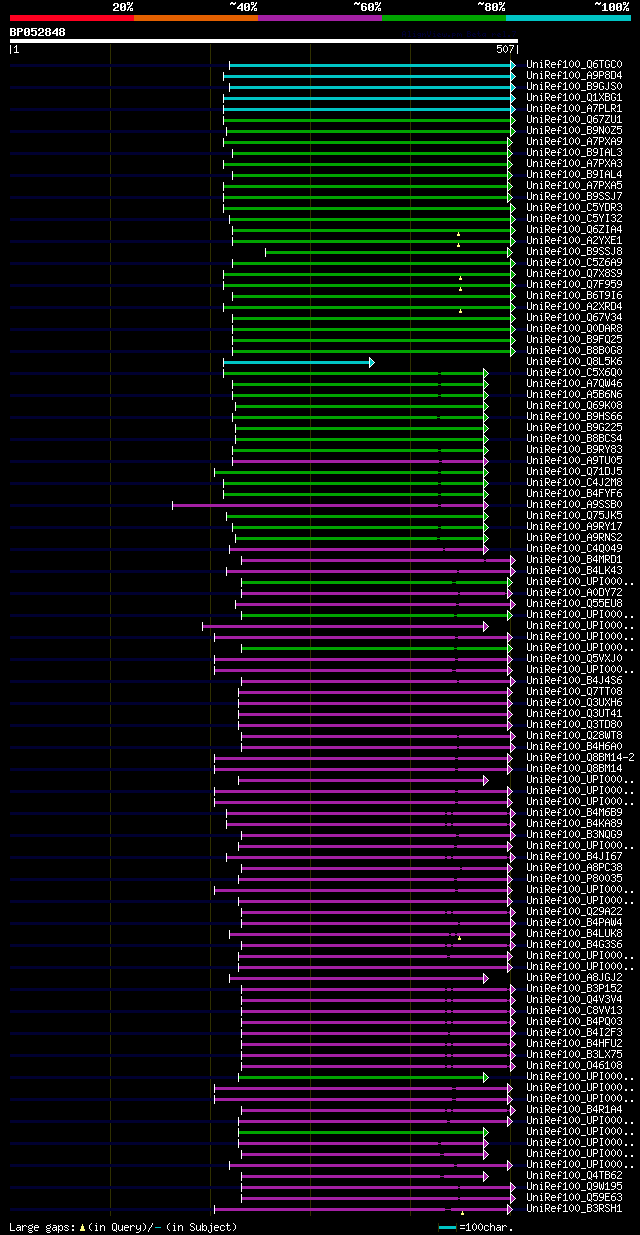Select hit label UniRef100_C5YDR3
640x1235 pixels.
[574, 207]
